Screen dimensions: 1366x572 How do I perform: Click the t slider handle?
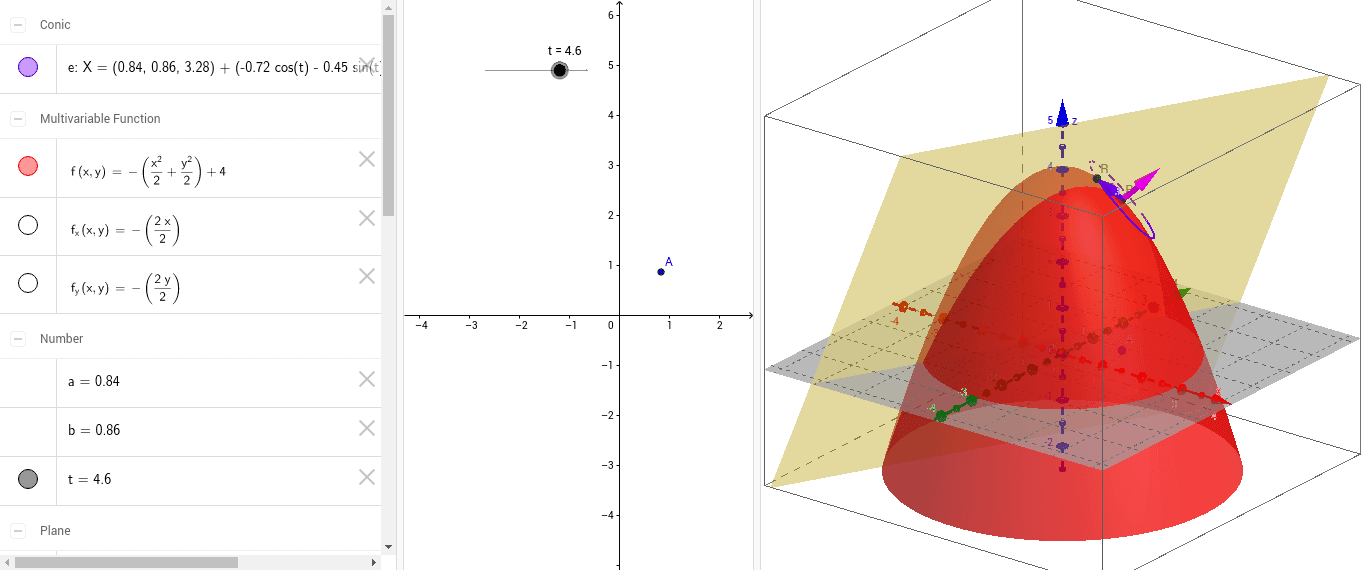pos(559,70)
